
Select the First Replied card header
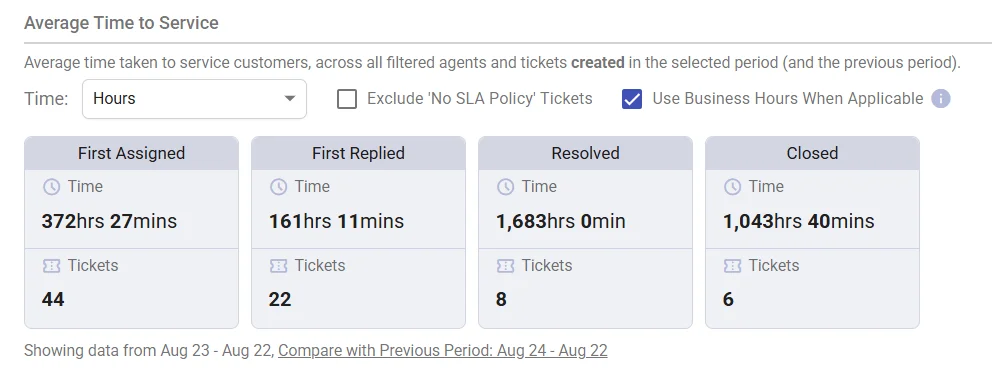(x=359, y=153)
